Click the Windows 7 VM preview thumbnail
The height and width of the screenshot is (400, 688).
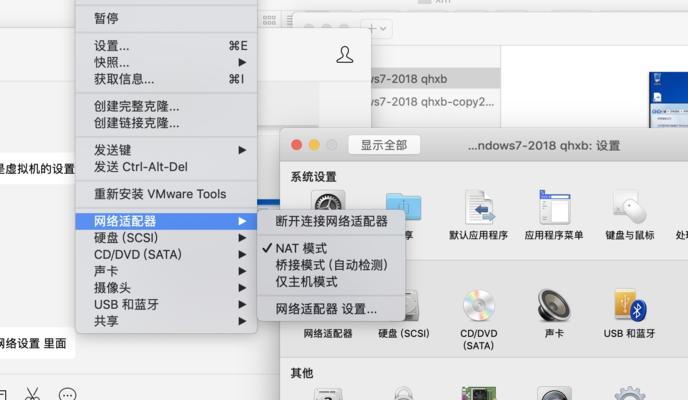[668, 100]
